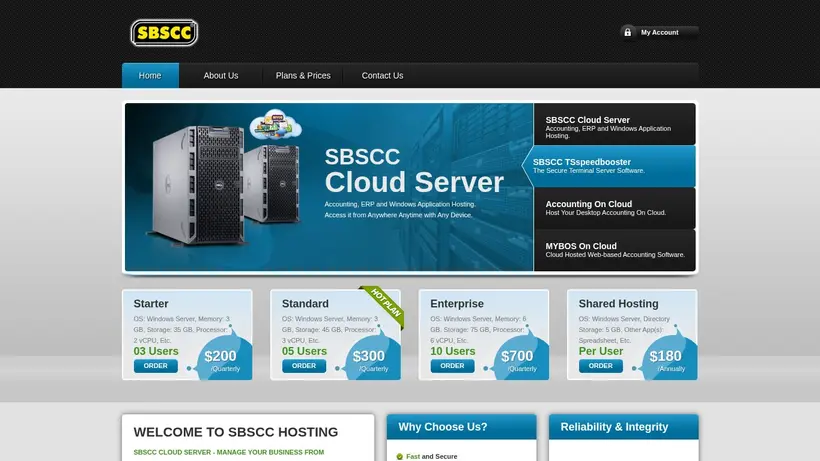Screen dimensions: 820x461
Task: Click the Per User text
Action: pos(601,351)
